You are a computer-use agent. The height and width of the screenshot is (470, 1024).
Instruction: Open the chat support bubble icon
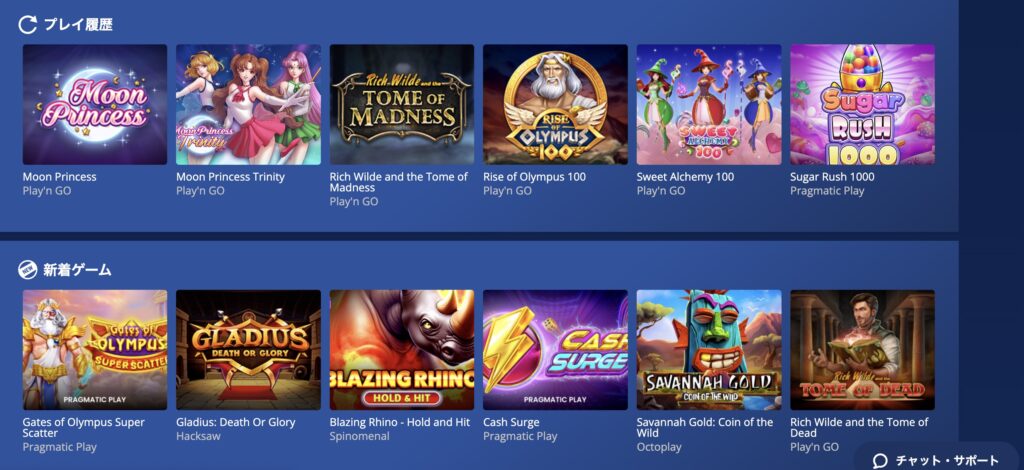(880, 461)
